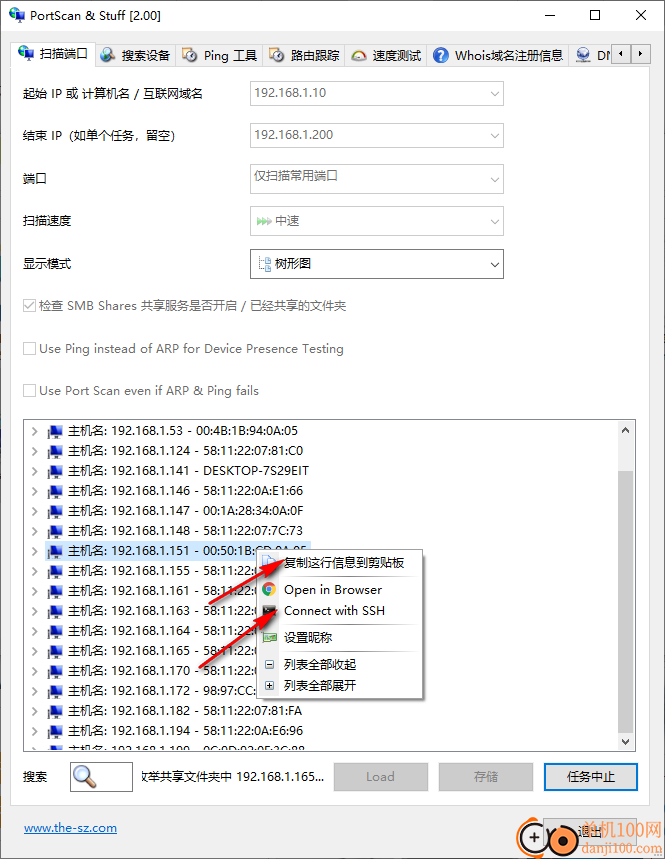
Task: Expand the 192.168.1.53 host node
Action: [35, 431]
